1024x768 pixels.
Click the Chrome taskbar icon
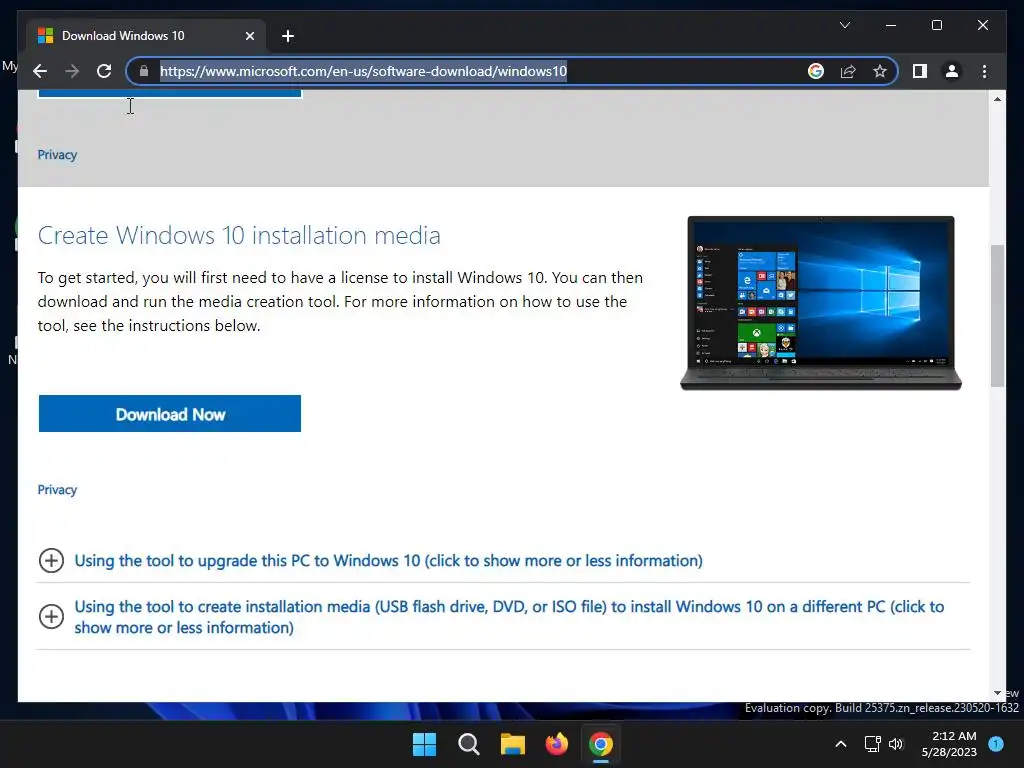(601, 744)
